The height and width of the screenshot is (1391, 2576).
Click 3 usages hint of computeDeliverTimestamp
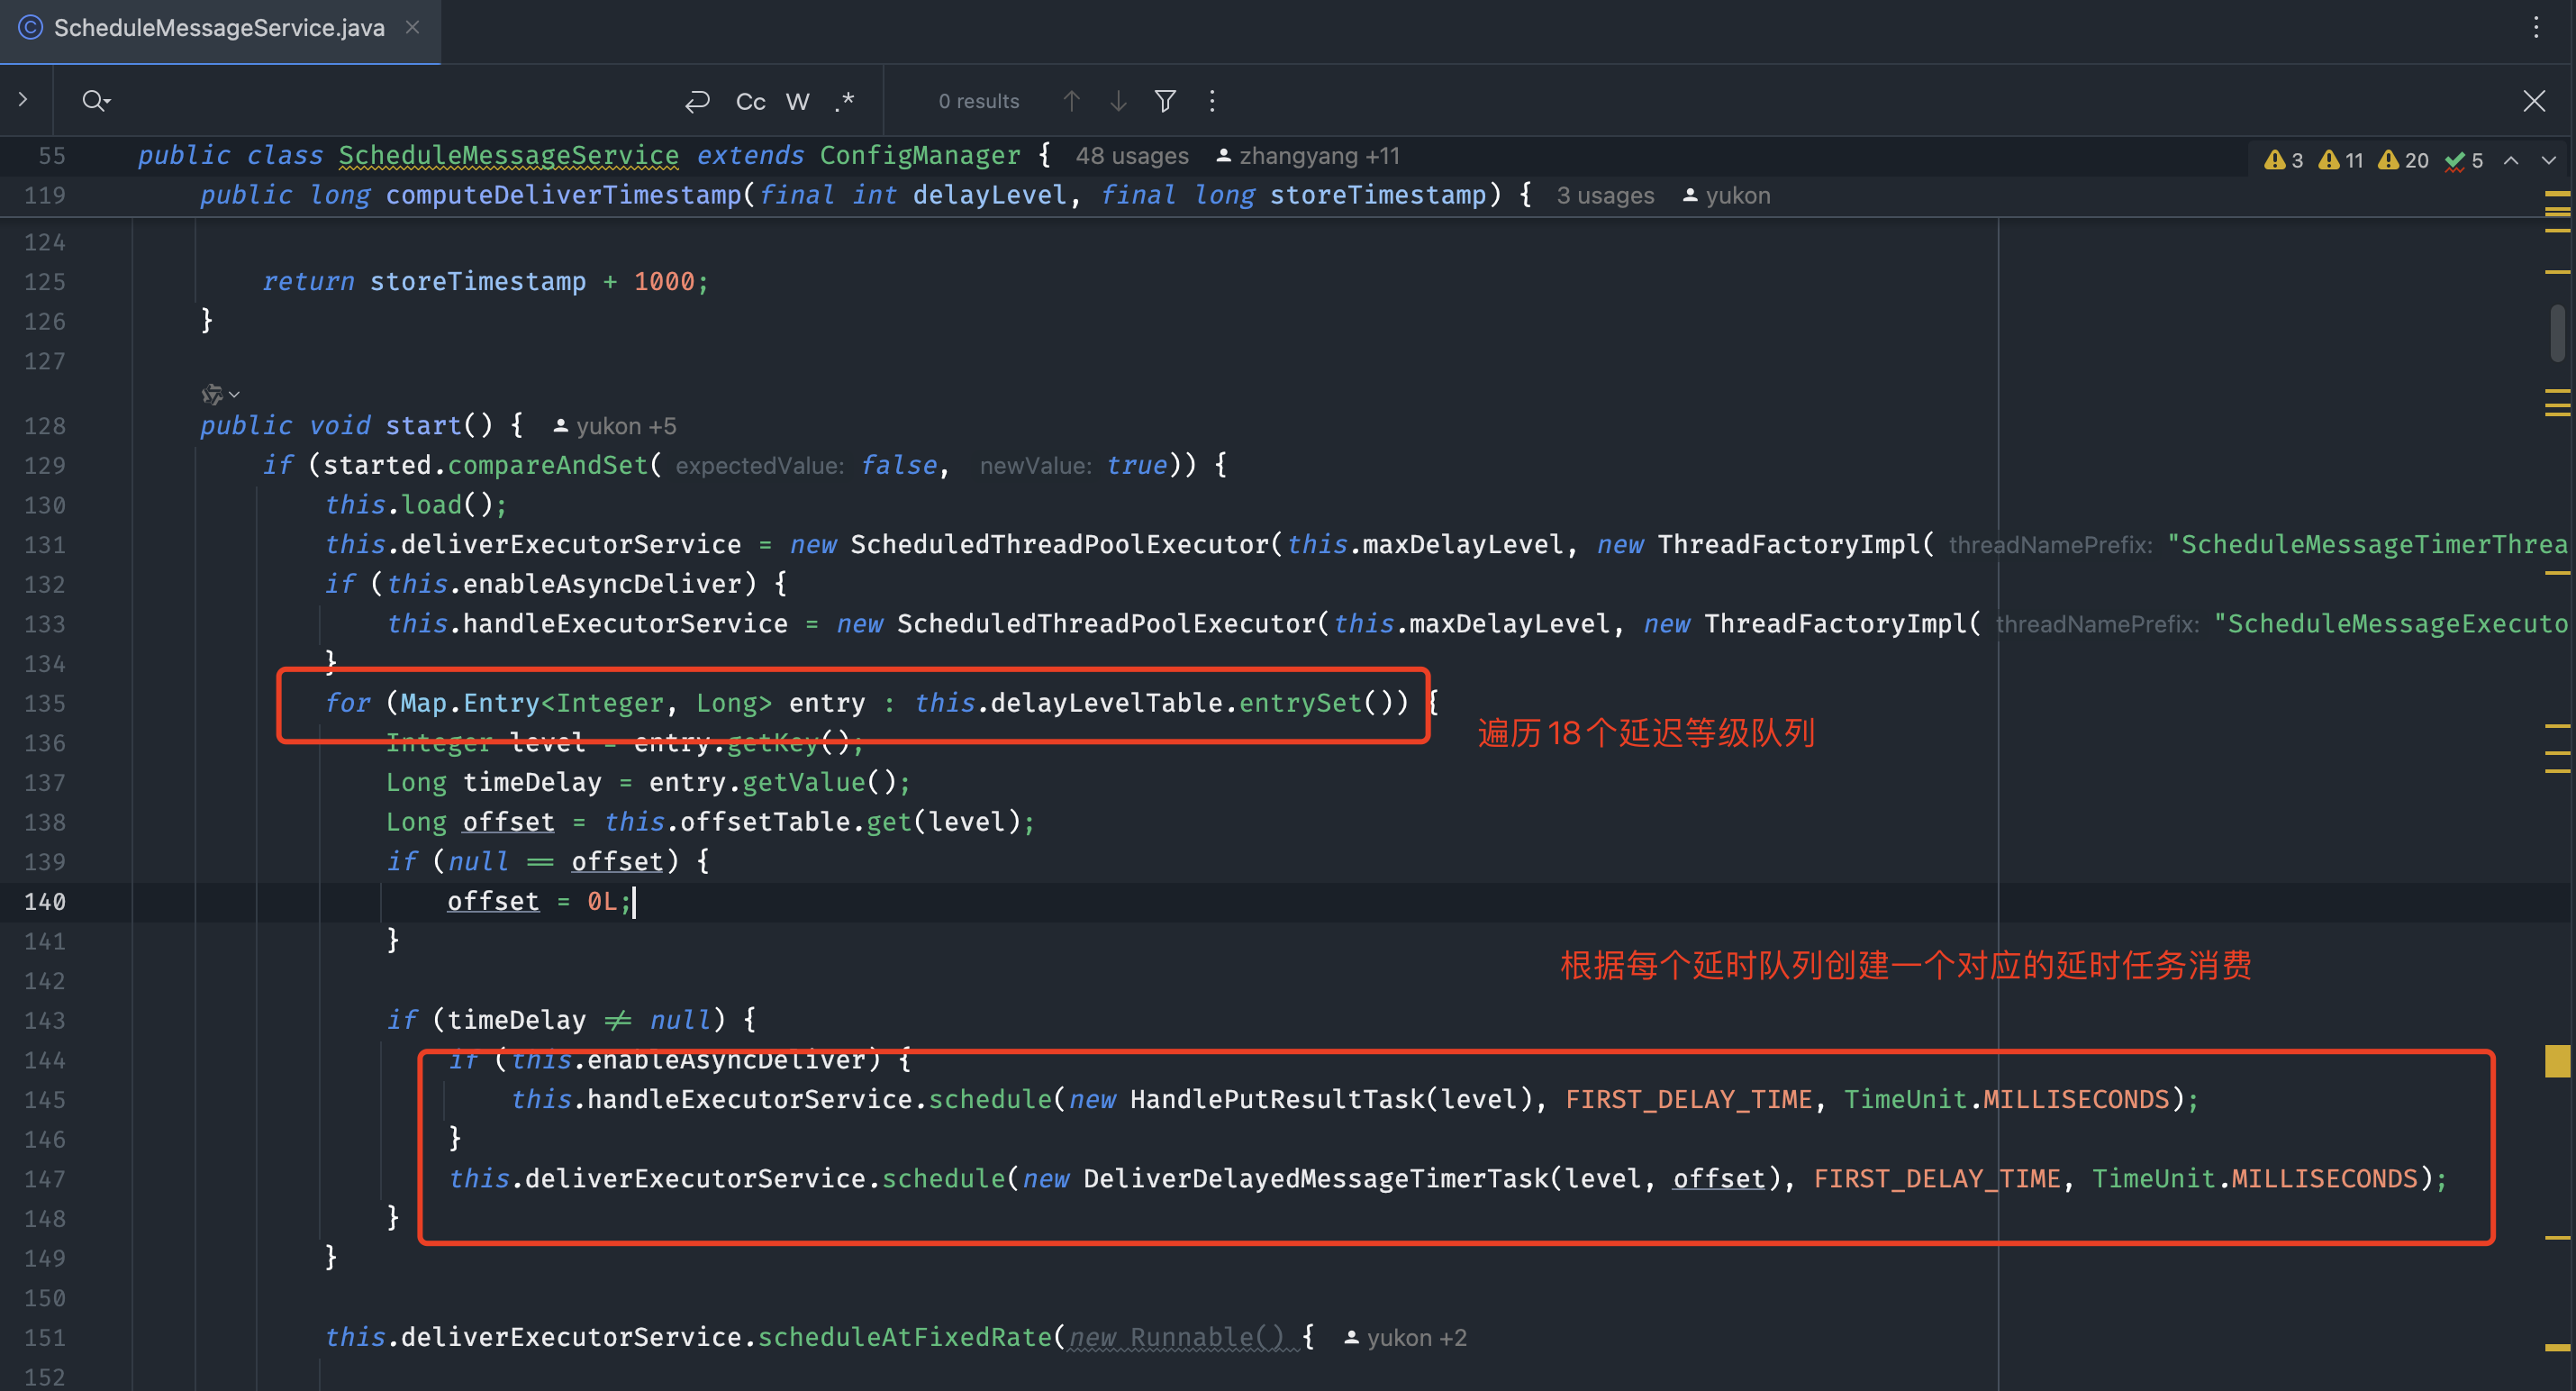(x=1605, y=196)
